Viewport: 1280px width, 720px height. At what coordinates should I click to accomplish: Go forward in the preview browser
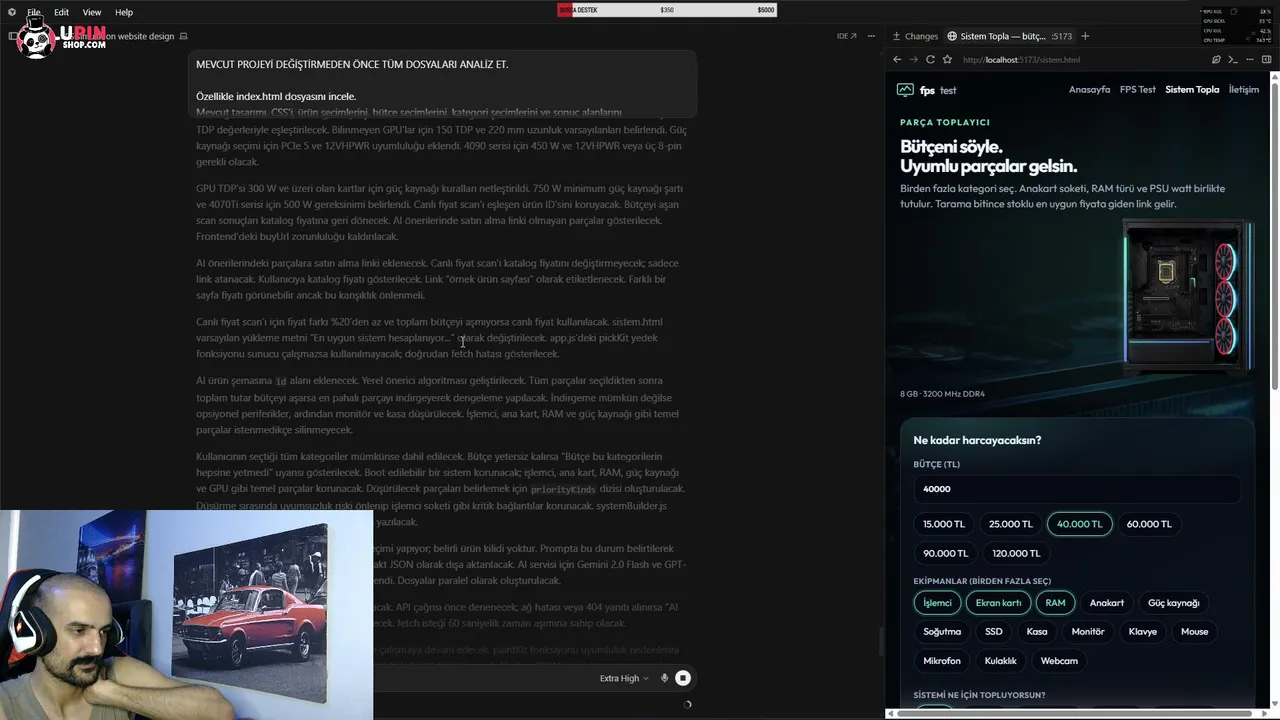pyautogui.click(x=913, y=60)
